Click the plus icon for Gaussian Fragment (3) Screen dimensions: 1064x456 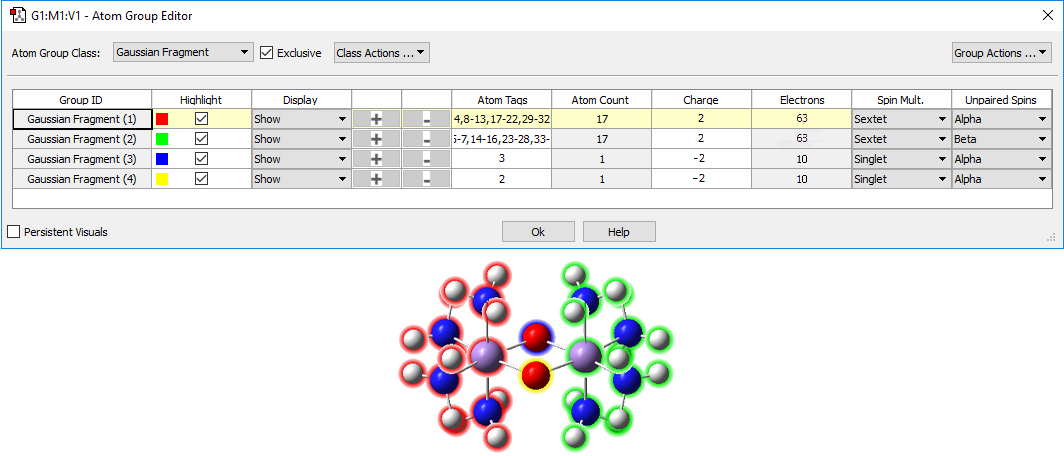point(376,159)
